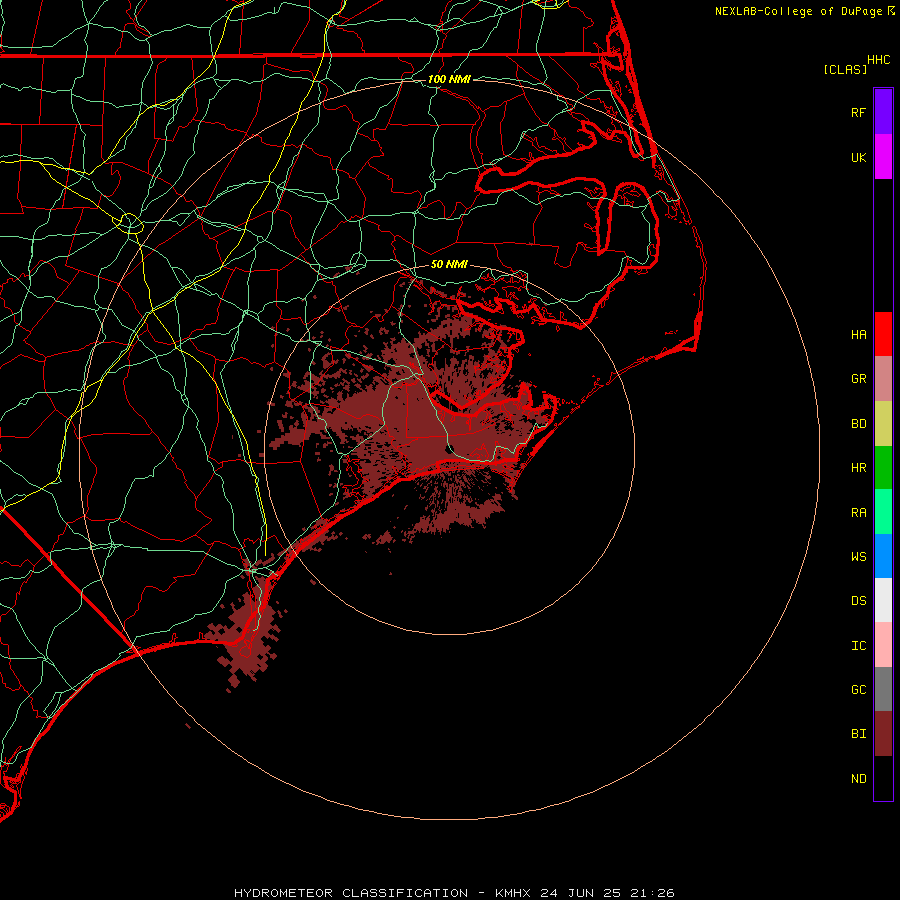
Task: Select the blue WS wet snow swatch
Action: tap(883, 556)
